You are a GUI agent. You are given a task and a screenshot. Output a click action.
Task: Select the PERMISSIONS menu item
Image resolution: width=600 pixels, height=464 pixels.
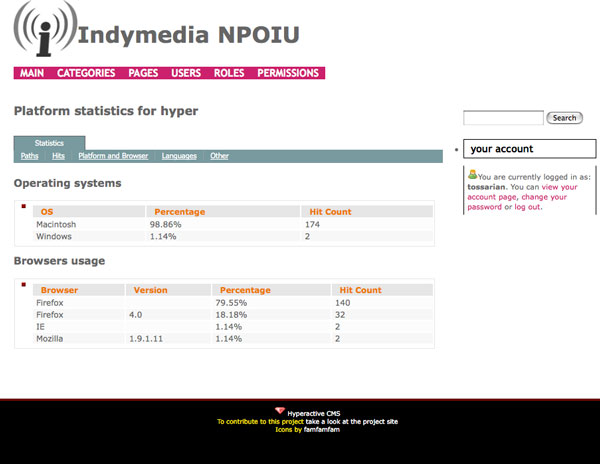(x=288, y=73)
